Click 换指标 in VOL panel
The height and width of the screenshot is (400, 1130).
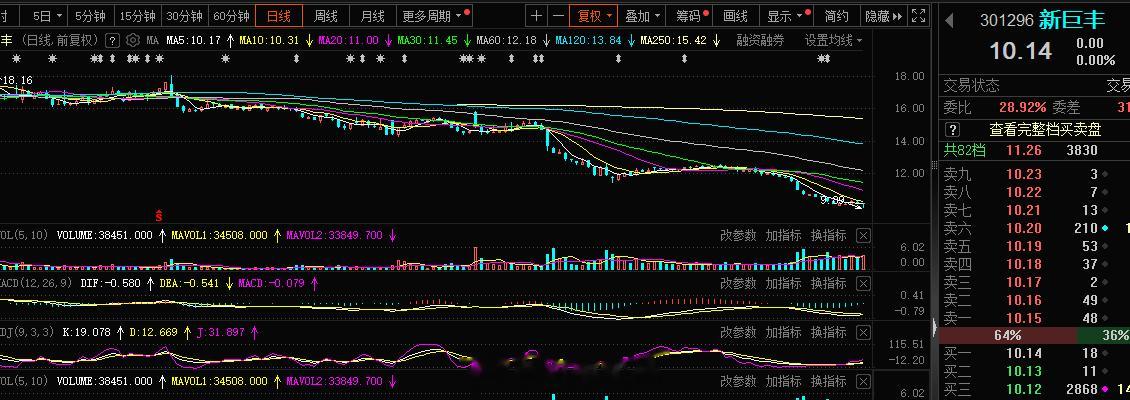pyautogui.click(x=829, y=236)
